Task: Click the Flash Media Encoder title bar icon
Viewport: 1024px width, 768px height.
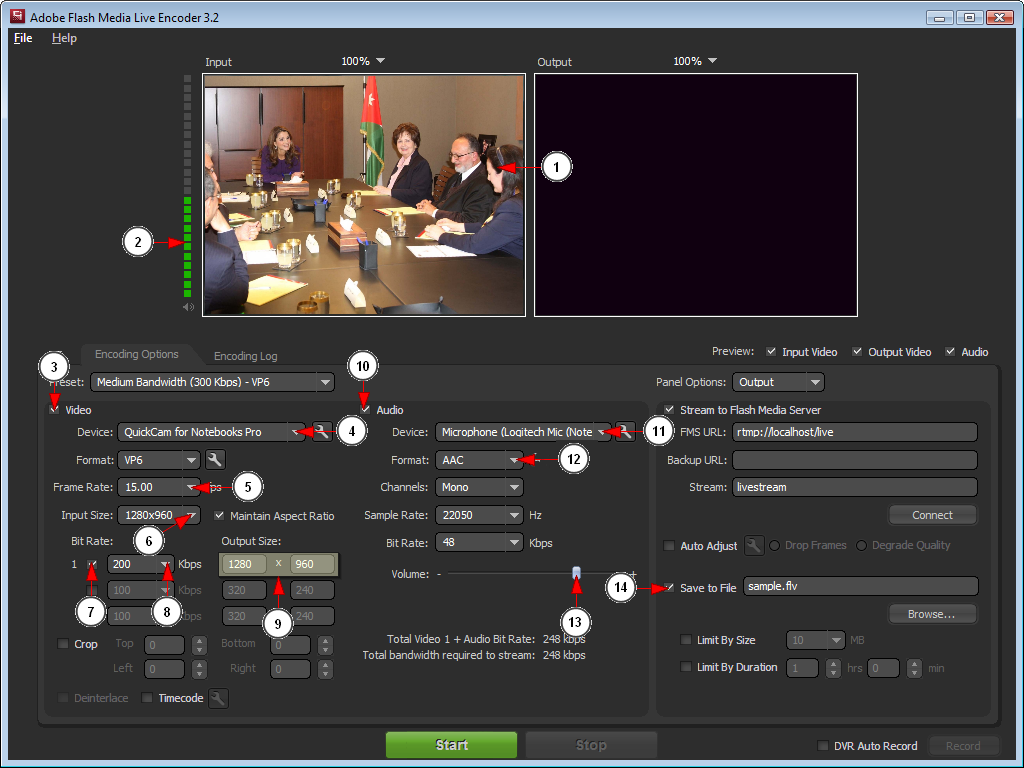Action: tap(17, 17)
